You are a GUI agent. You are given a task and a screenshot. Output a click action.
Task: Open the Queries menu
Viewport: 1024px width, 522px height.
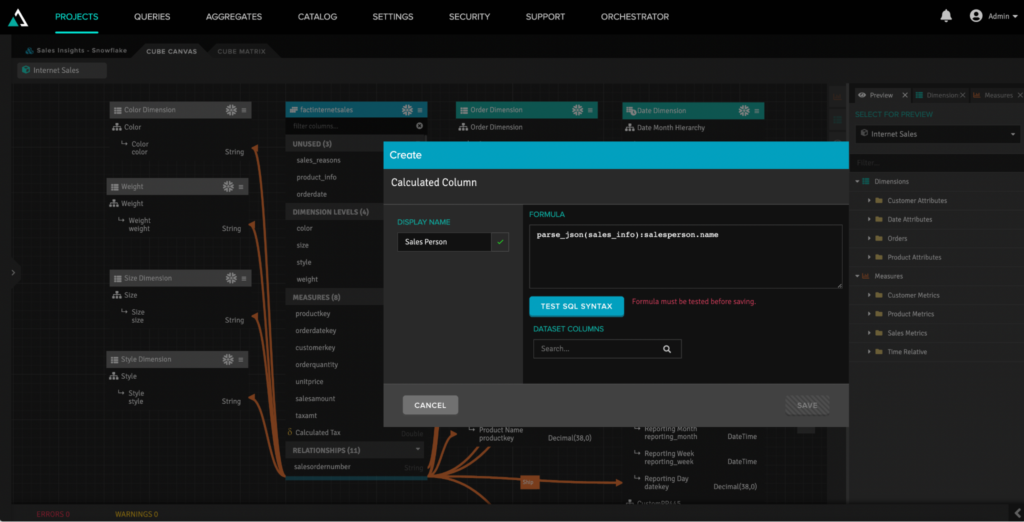click(152, 17)
